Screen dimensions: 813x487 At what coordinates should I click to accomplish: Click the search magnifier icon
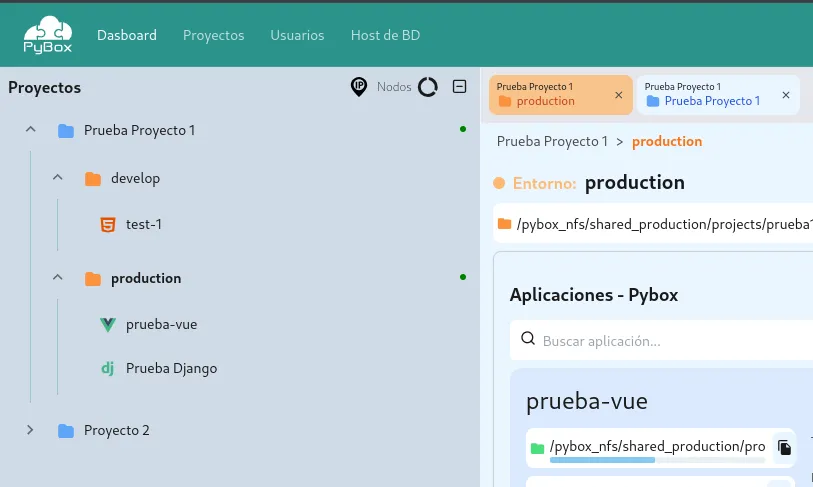[x=528, y=338]
